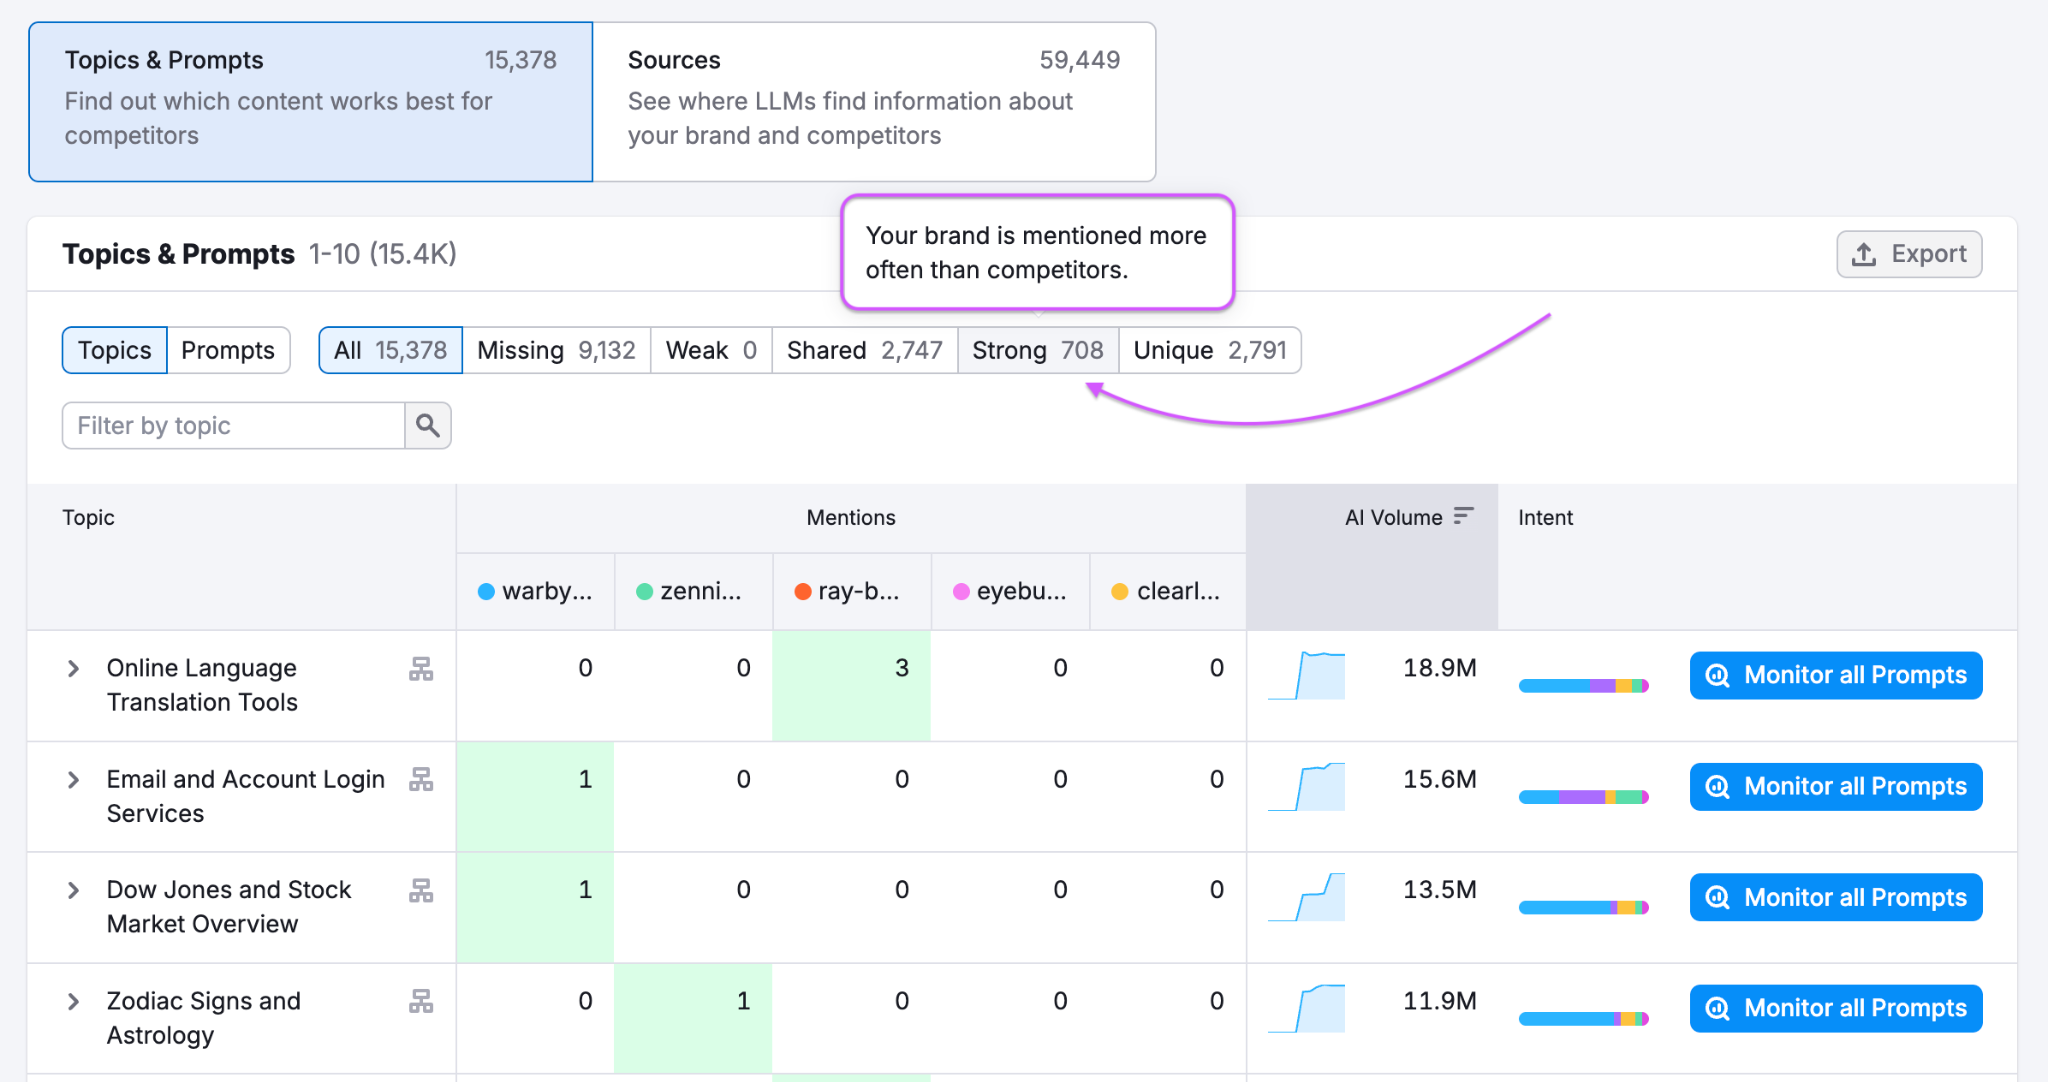Click the upload icon inside the Export button
2048x1082 pixels.
pyautogui.click(x=1863, y=254)
